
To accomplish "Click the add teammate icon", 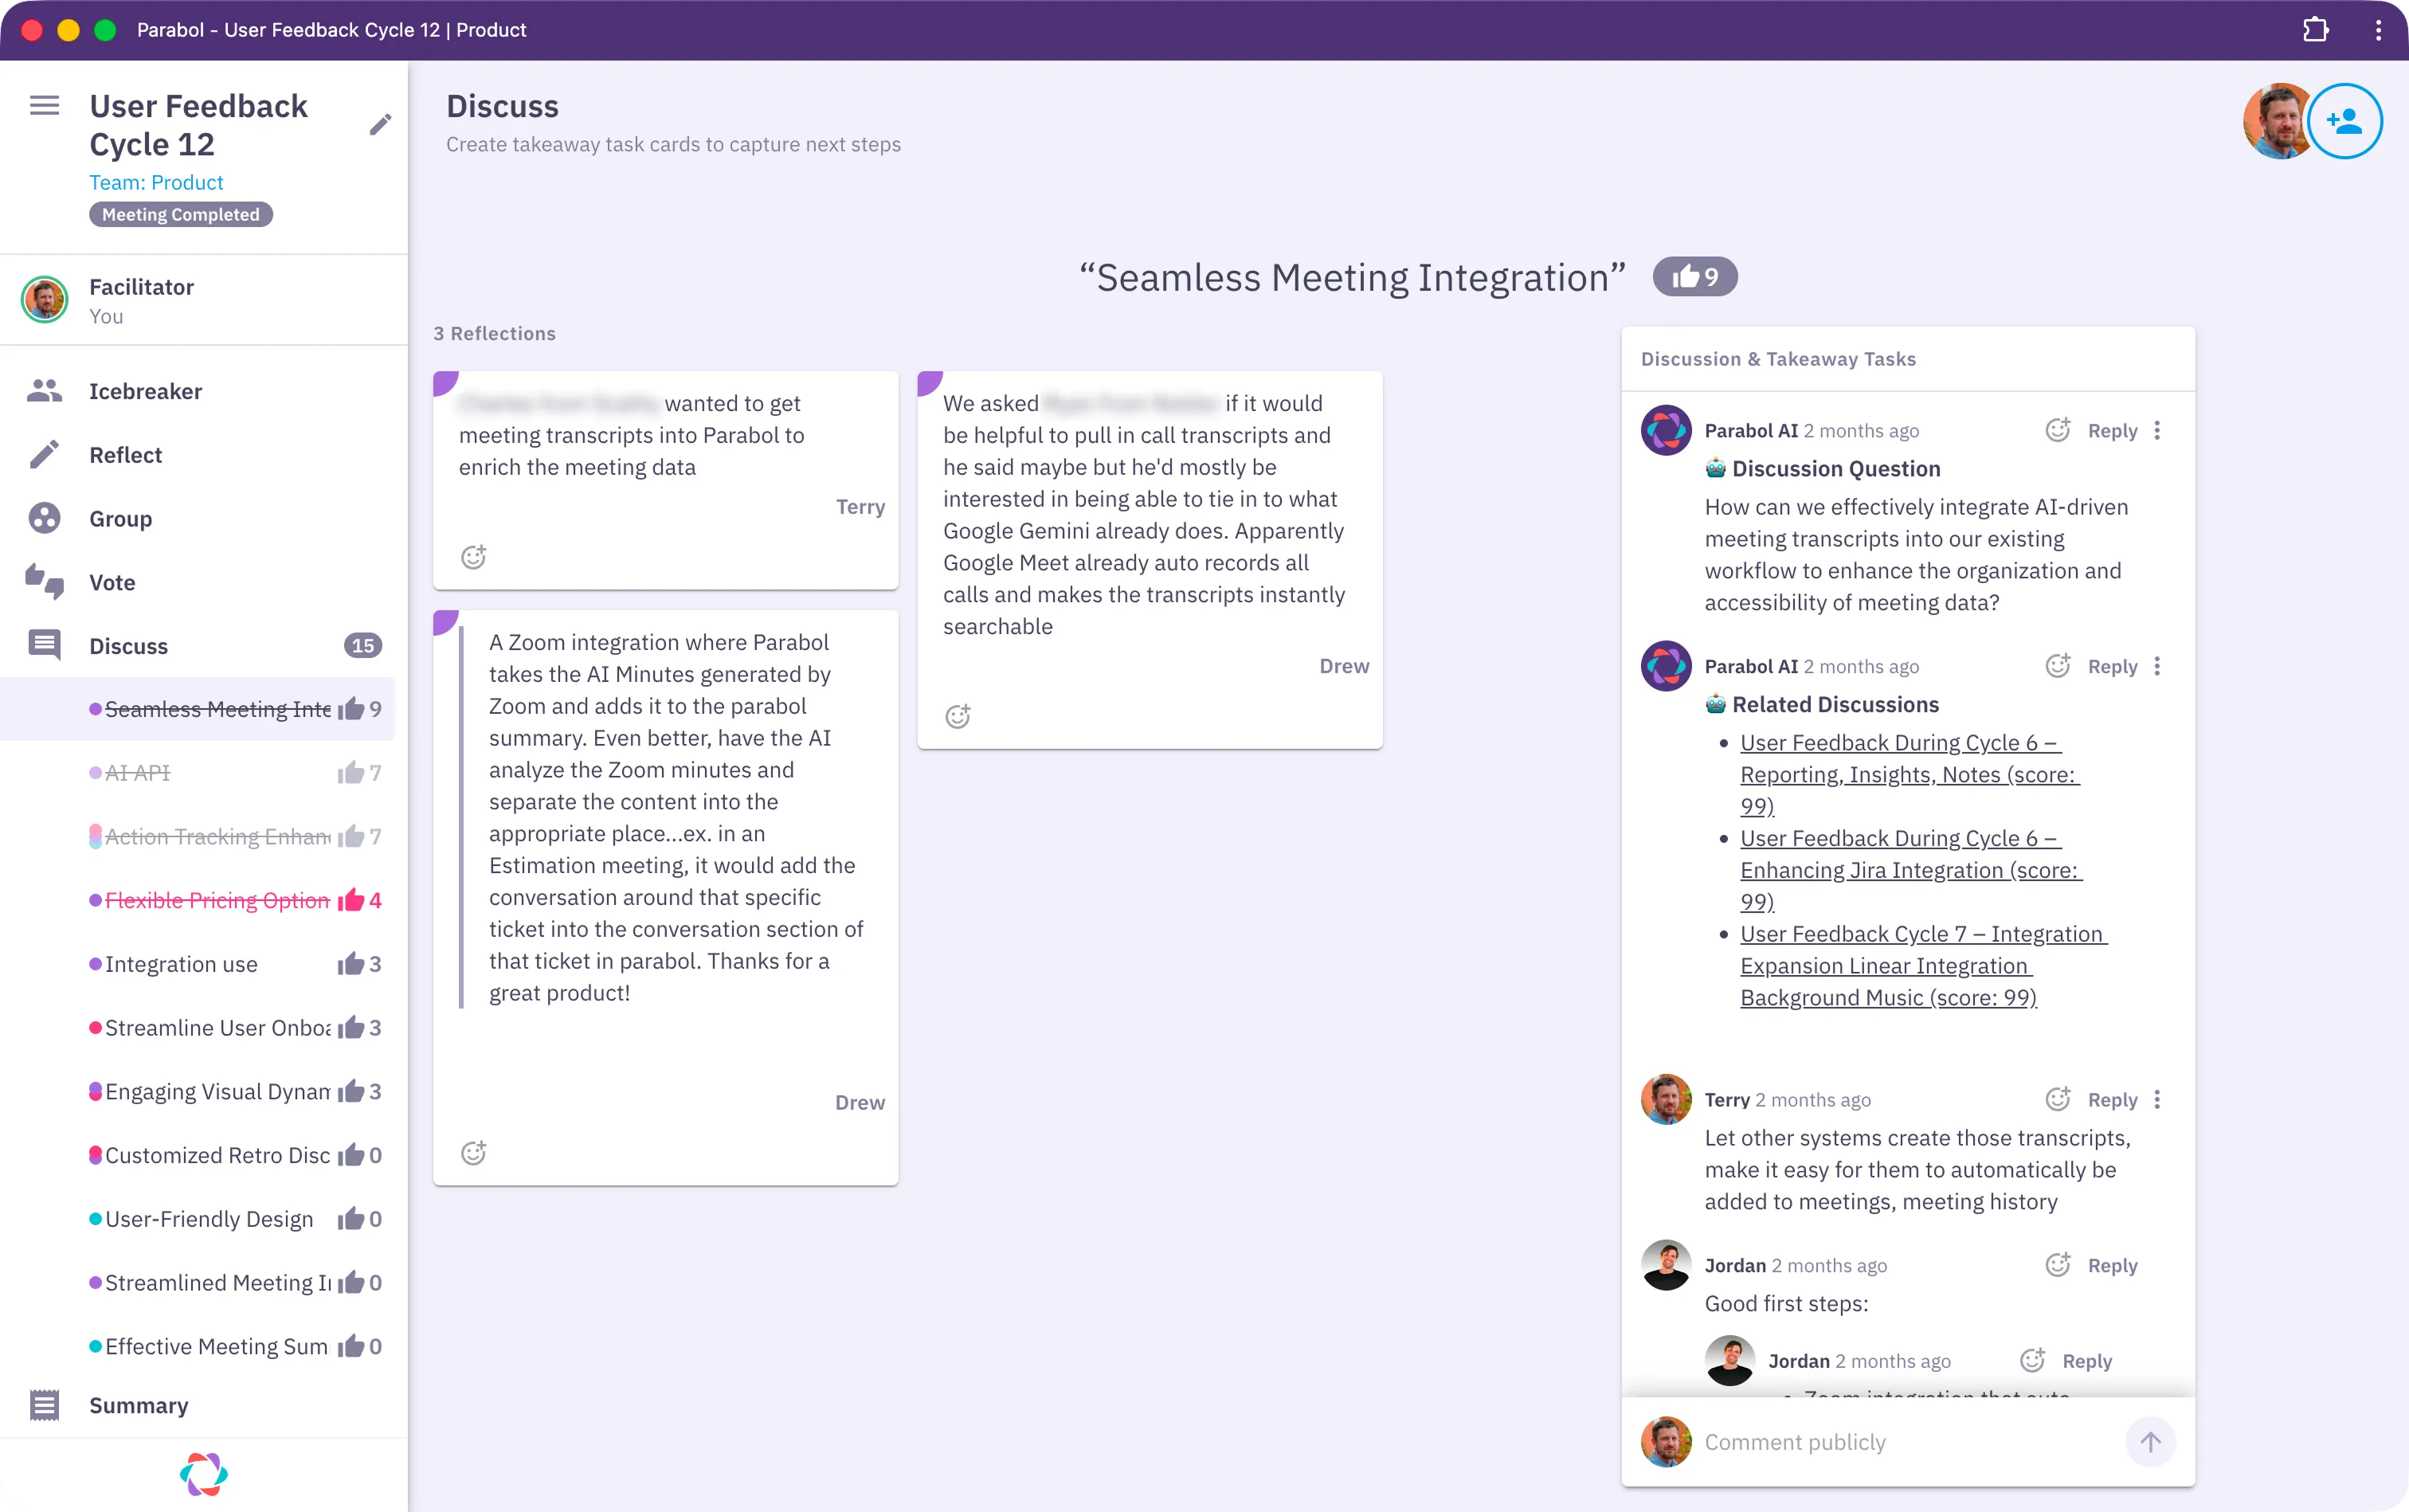I will click(2344, 121).
